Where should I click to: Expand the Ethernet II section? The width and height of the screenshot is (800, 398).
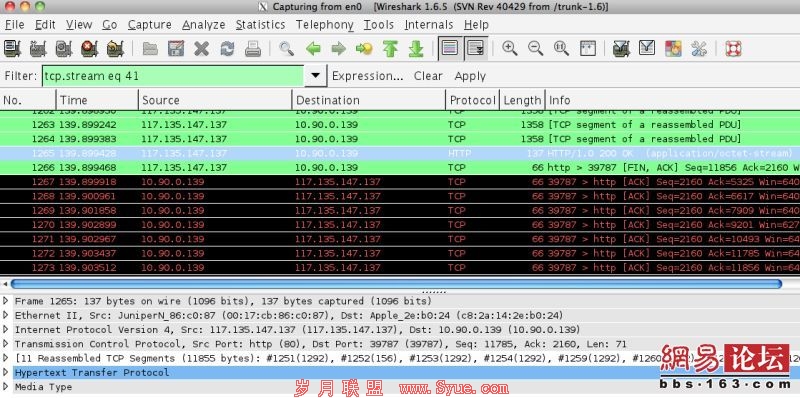(6, 315)
